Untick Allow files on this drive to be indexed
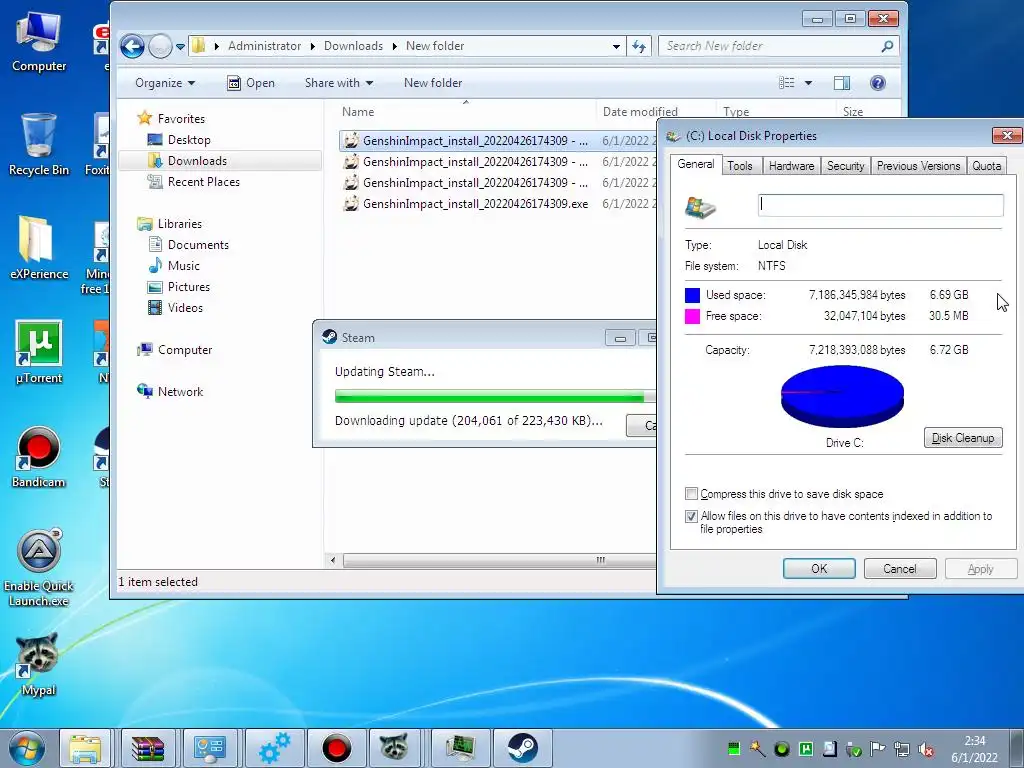The image size is (1024, 768). pyautogui.click(x=691, y=516)
